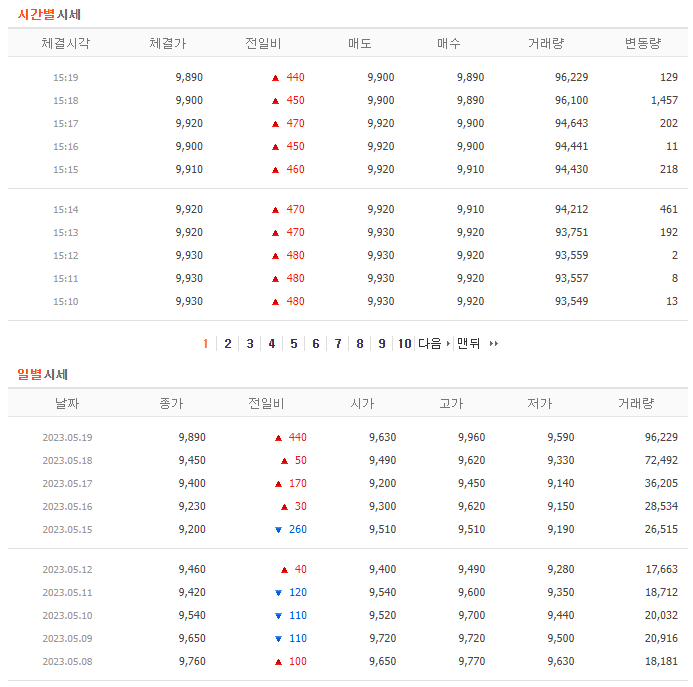The image size is (693, 687).
Task: Click the 시간별시세 section heading
Action: click(x=49, y=15)
